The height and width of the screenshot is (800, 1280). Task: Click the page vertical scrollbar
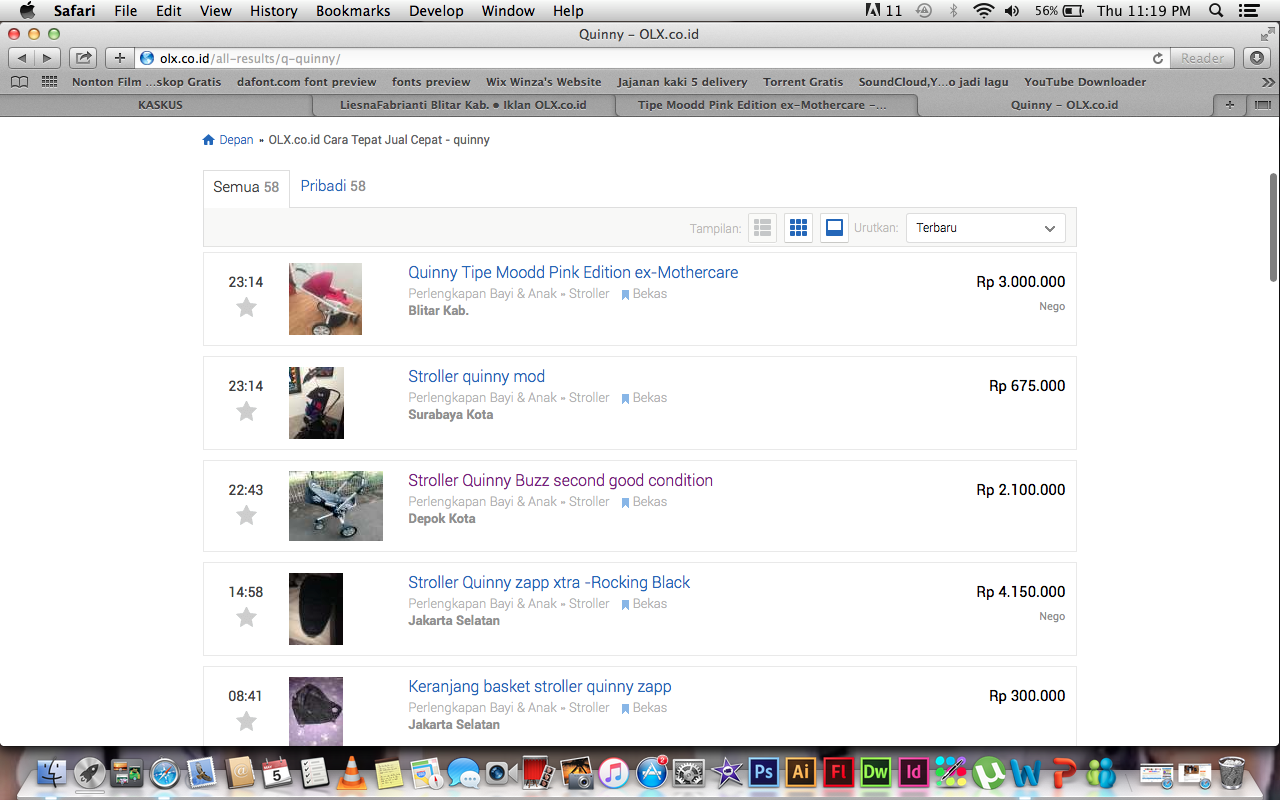(1273, 226)
